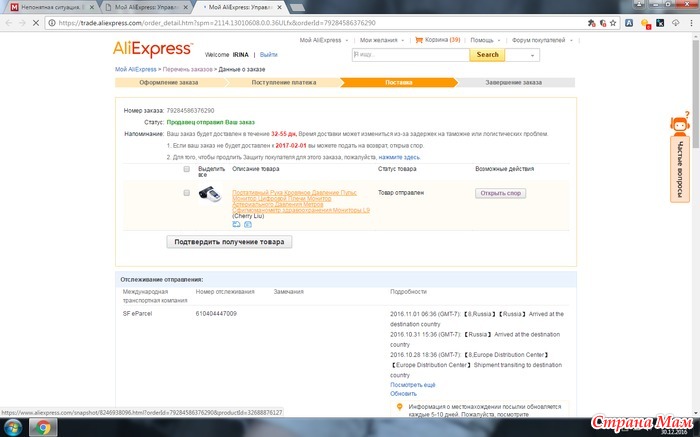Click the 'Частые вопросы' side tab
700x437 pixels.
click(x=680, y=170)
